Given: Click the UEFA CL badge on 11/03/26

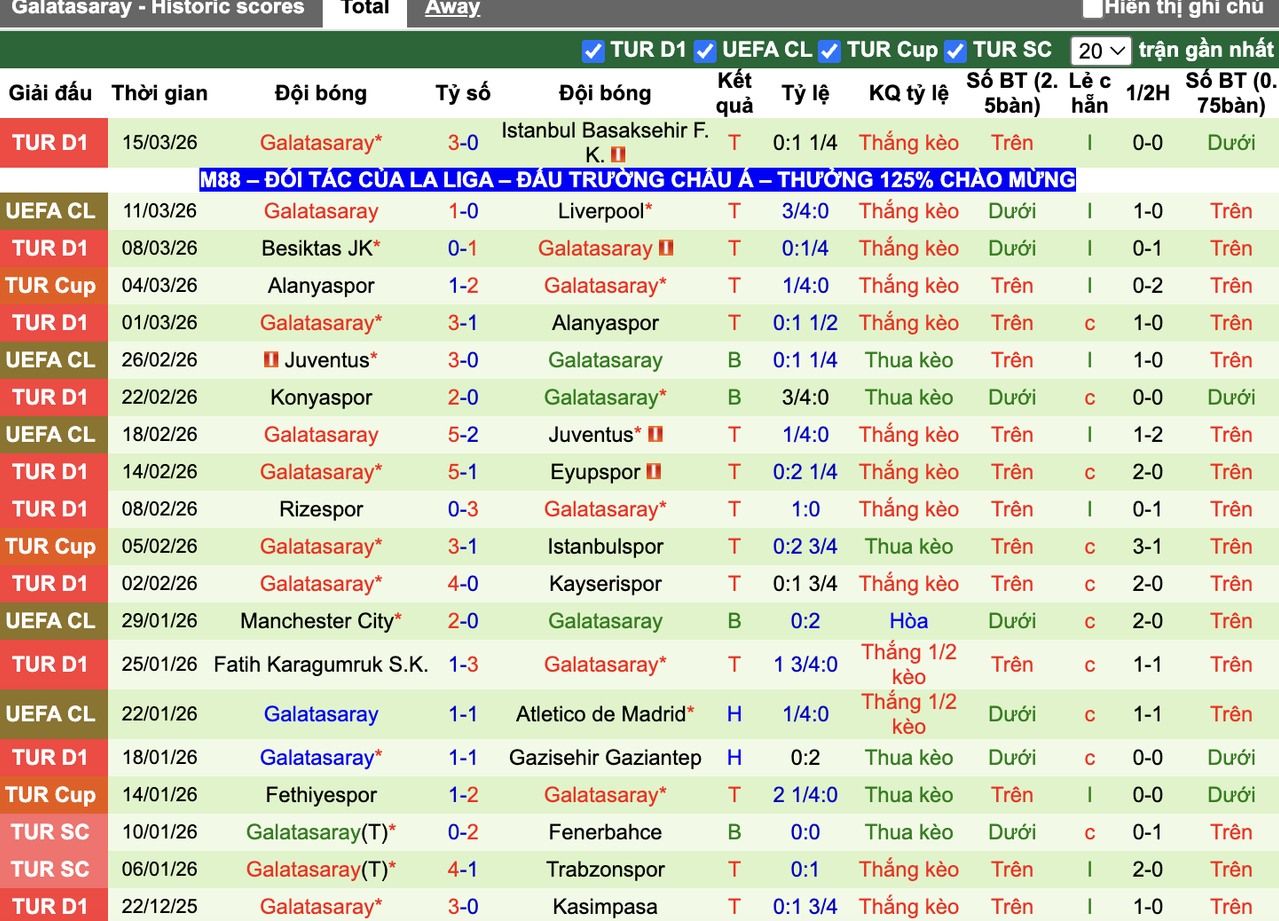Looking at the screenshot, I should (53, 211).
